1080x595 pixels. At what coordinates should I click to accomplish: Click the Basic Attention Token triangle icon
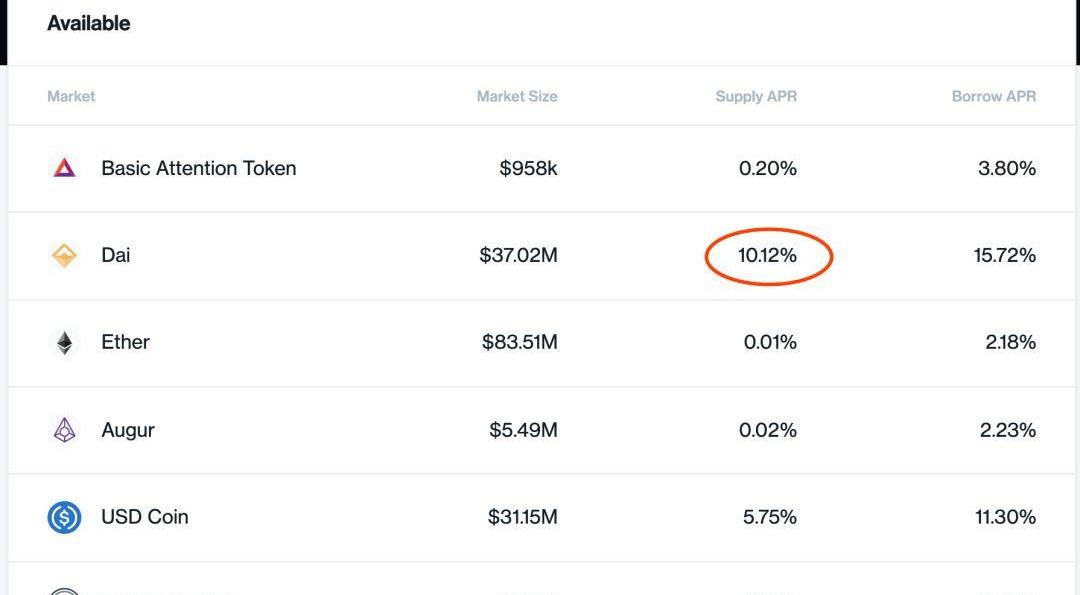coord(64,167)
